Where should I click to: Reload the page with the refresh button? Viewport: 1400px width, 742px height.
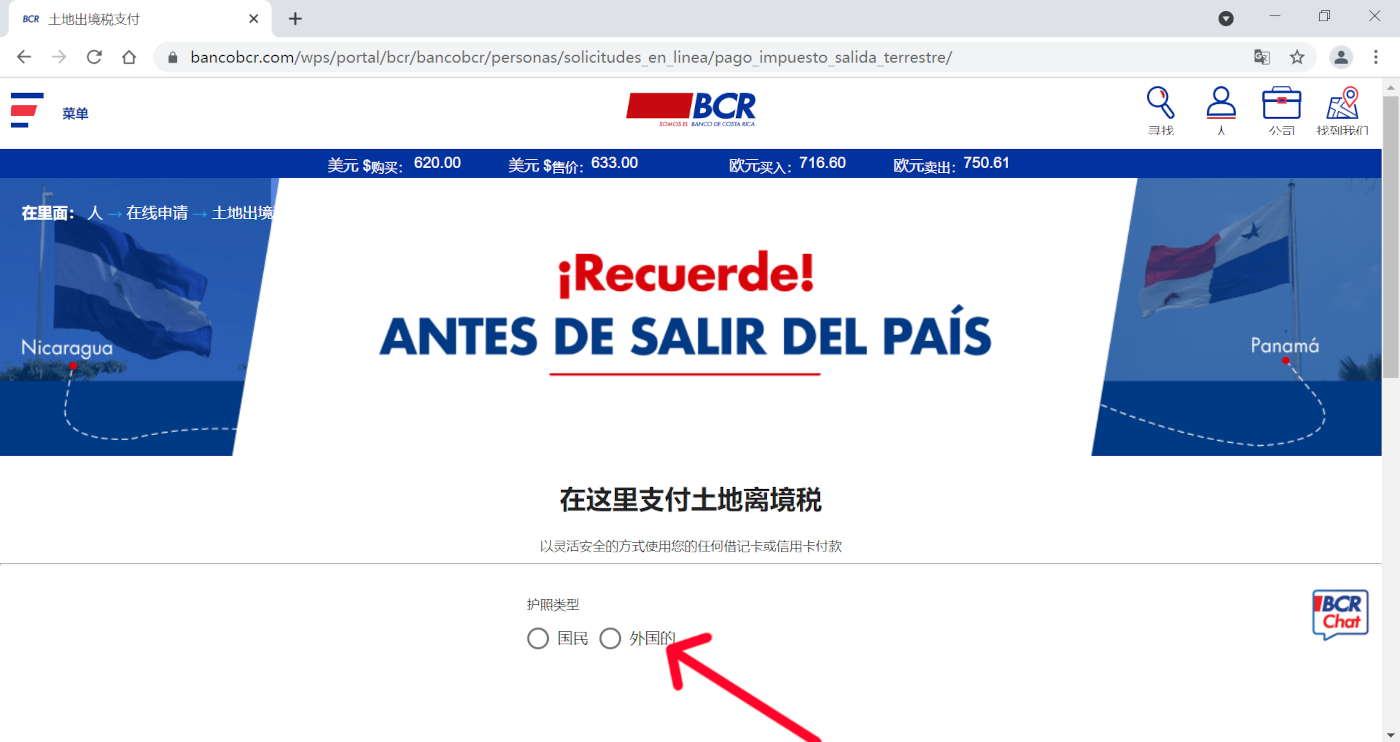click(x=94, y=57)
